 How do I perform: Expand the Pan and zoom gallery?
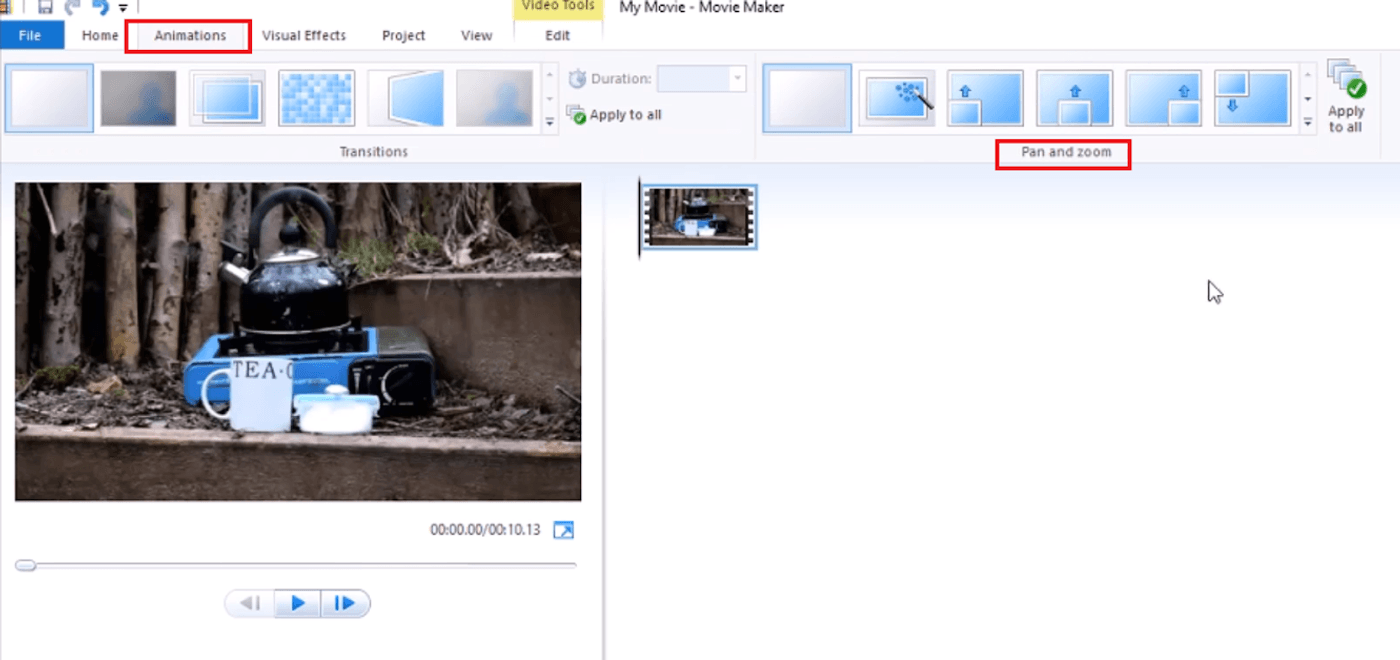1308,122
